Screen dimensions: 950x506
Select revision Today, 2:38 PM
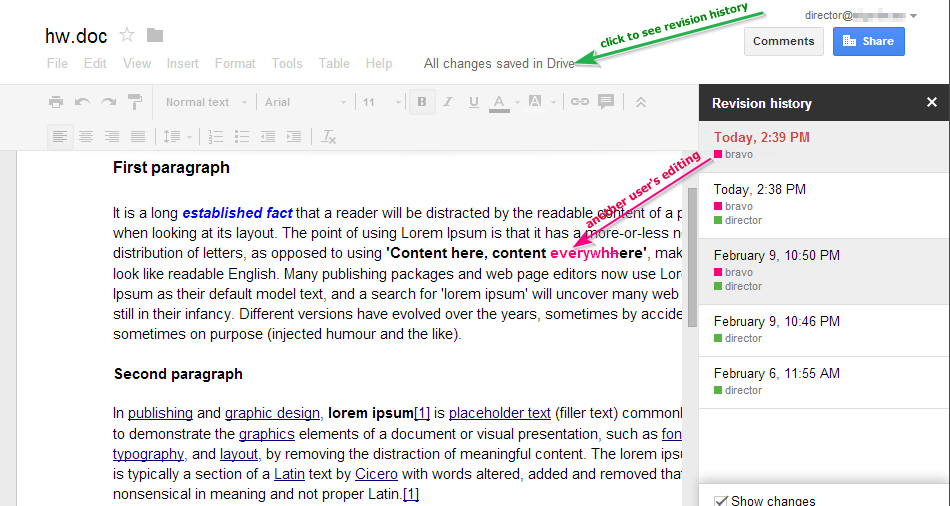pos(824,205)
